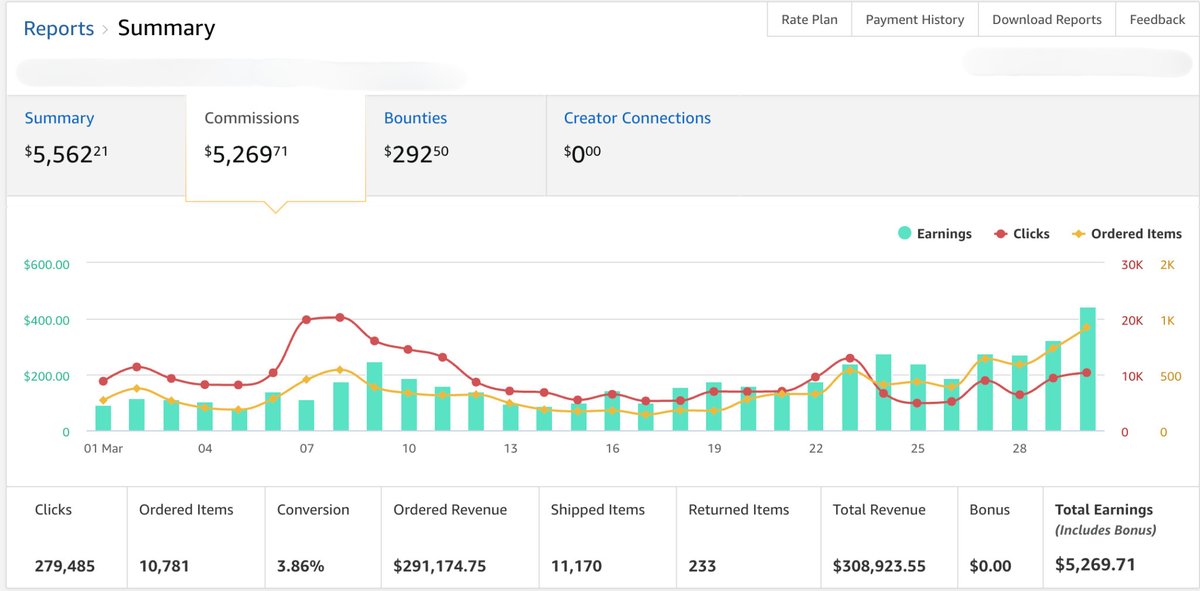The height and width of the screenshot is (591, 1200).
Task: Click the $600.00 earnings axis label
Action: click(47, 265)
